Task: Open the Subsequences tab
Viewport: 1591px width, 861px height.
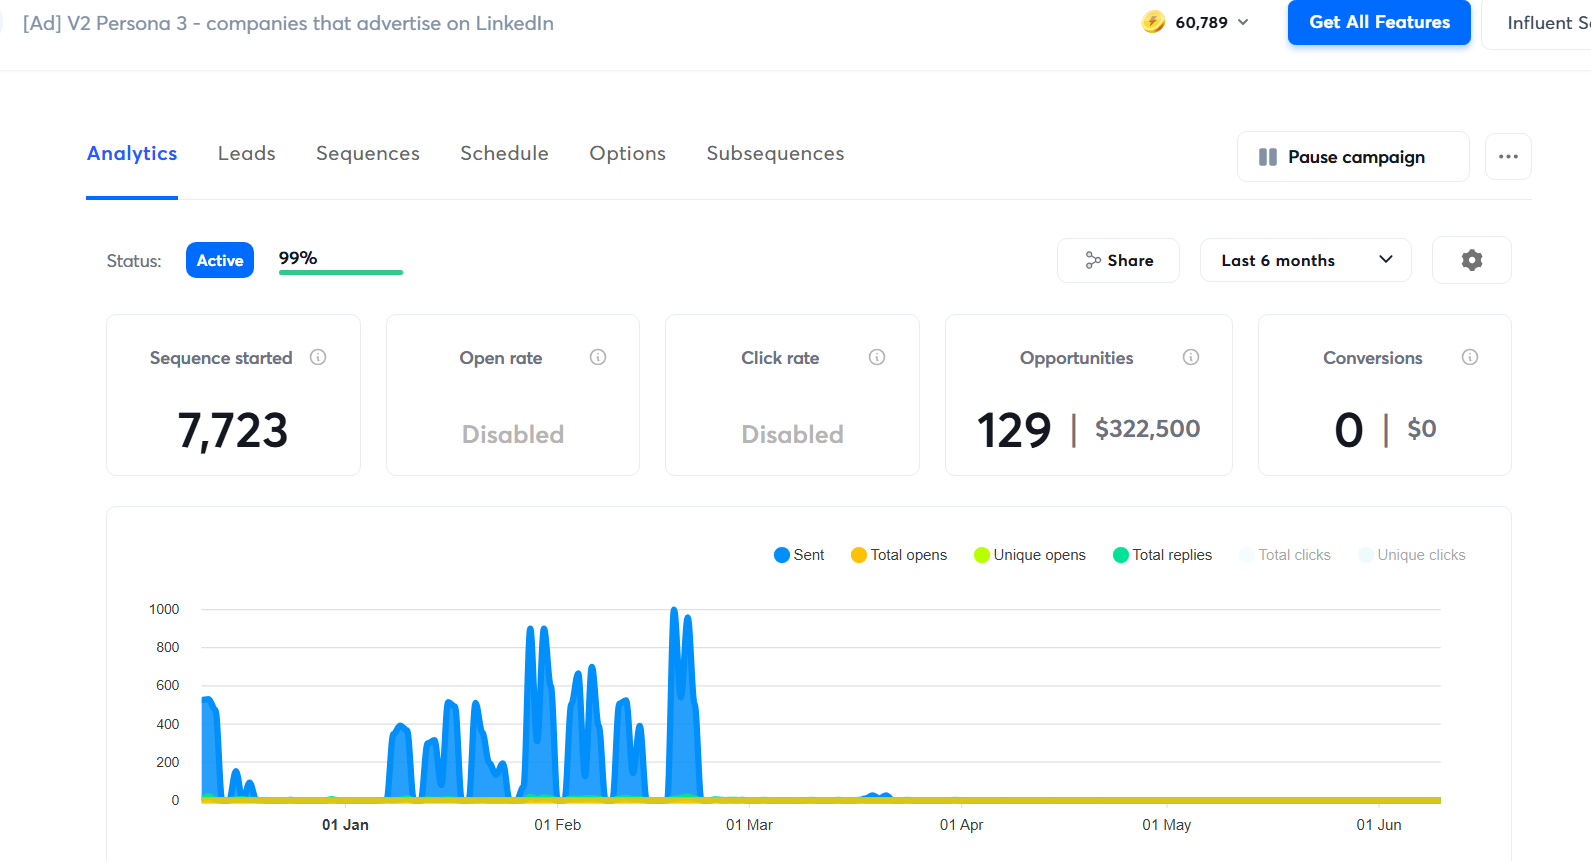Action: (x=775, y=153)
